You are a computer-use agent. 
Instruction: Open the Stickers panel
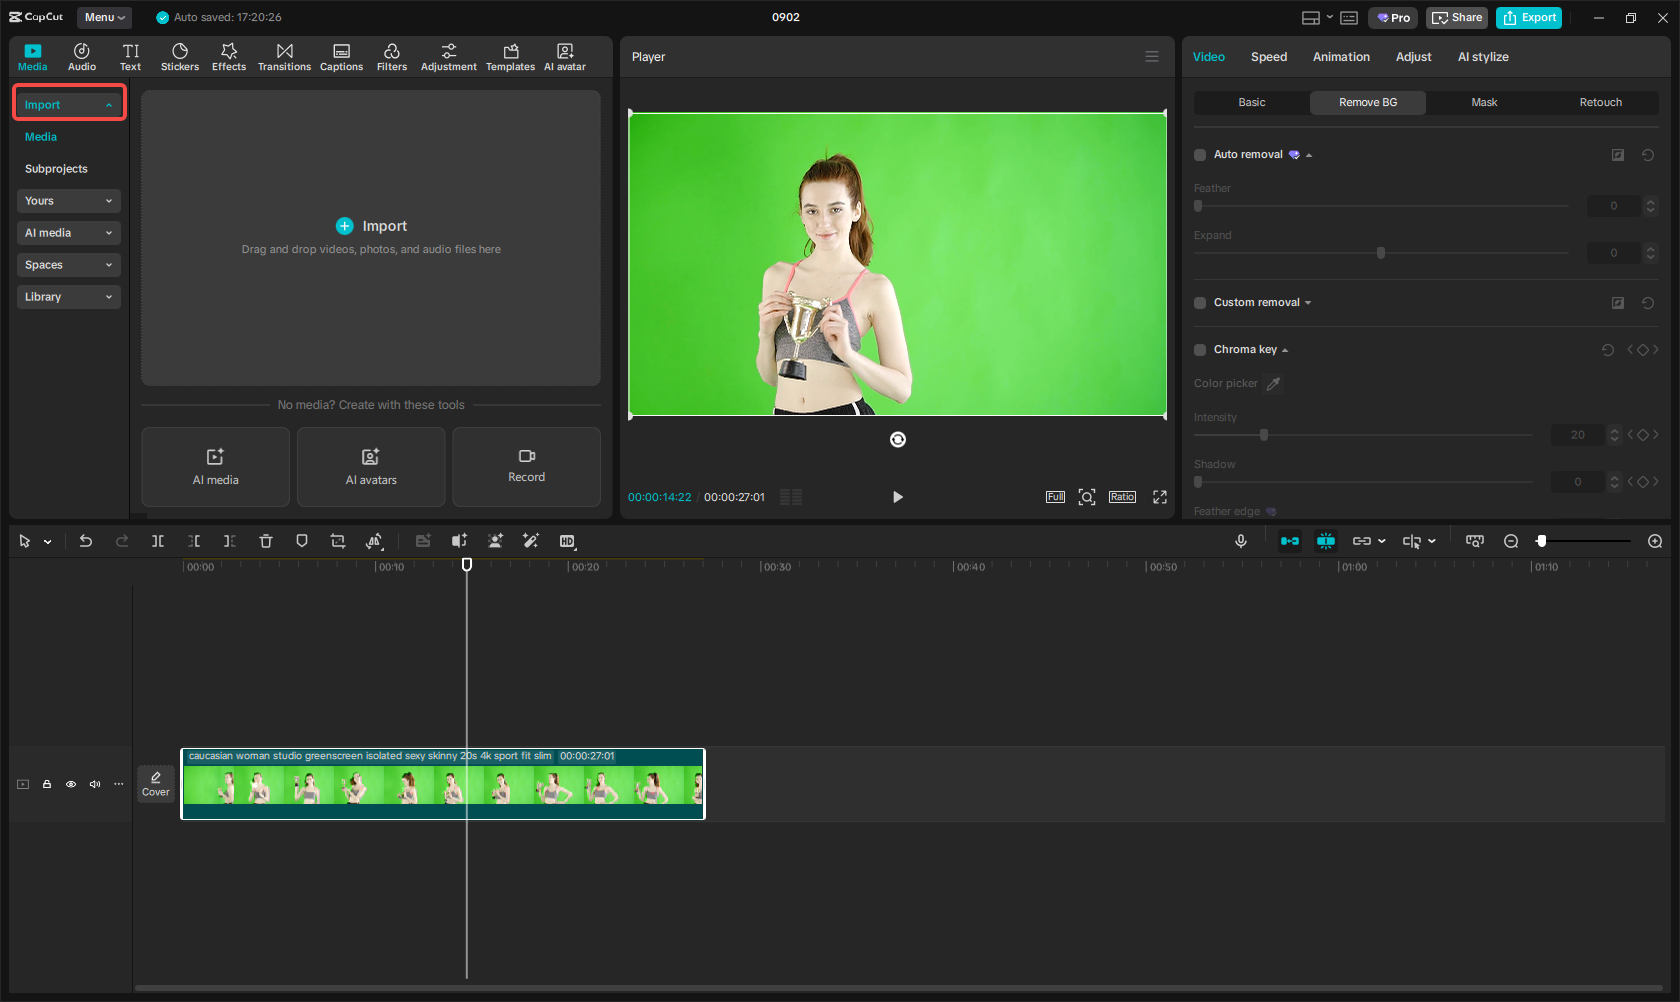[x=180, y=56]
